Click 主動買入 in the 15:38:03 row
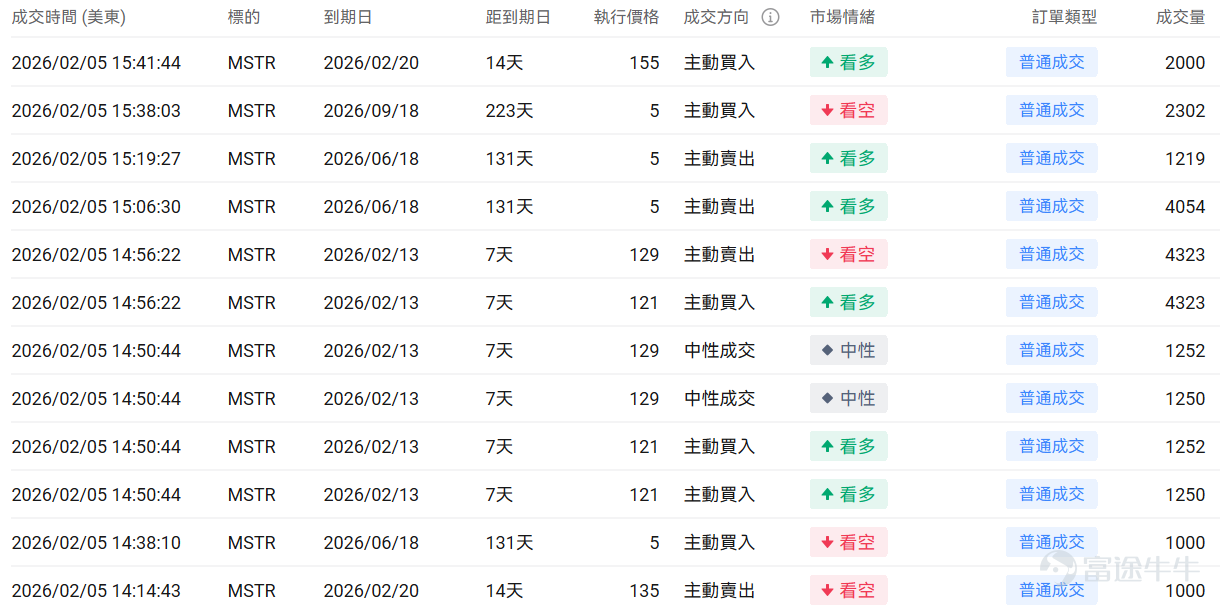The image size is (1220, 605). tap(719, 111)
